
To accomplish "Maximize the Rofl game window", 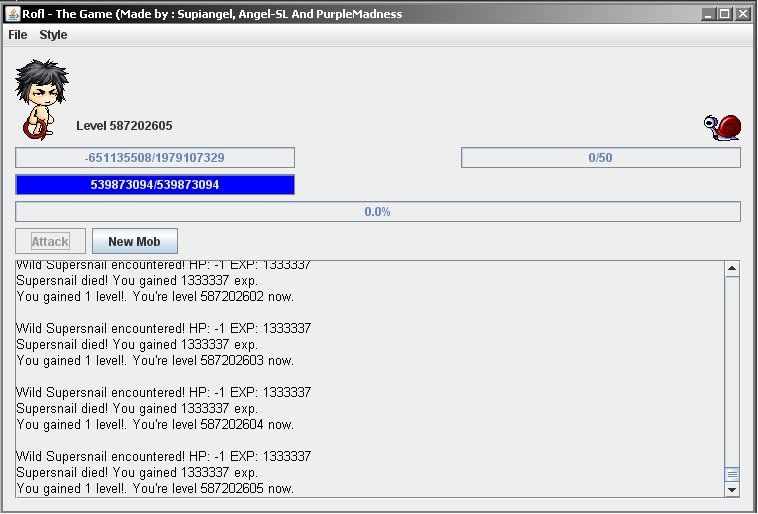I will pyautogui.click(x=725, y=14).
